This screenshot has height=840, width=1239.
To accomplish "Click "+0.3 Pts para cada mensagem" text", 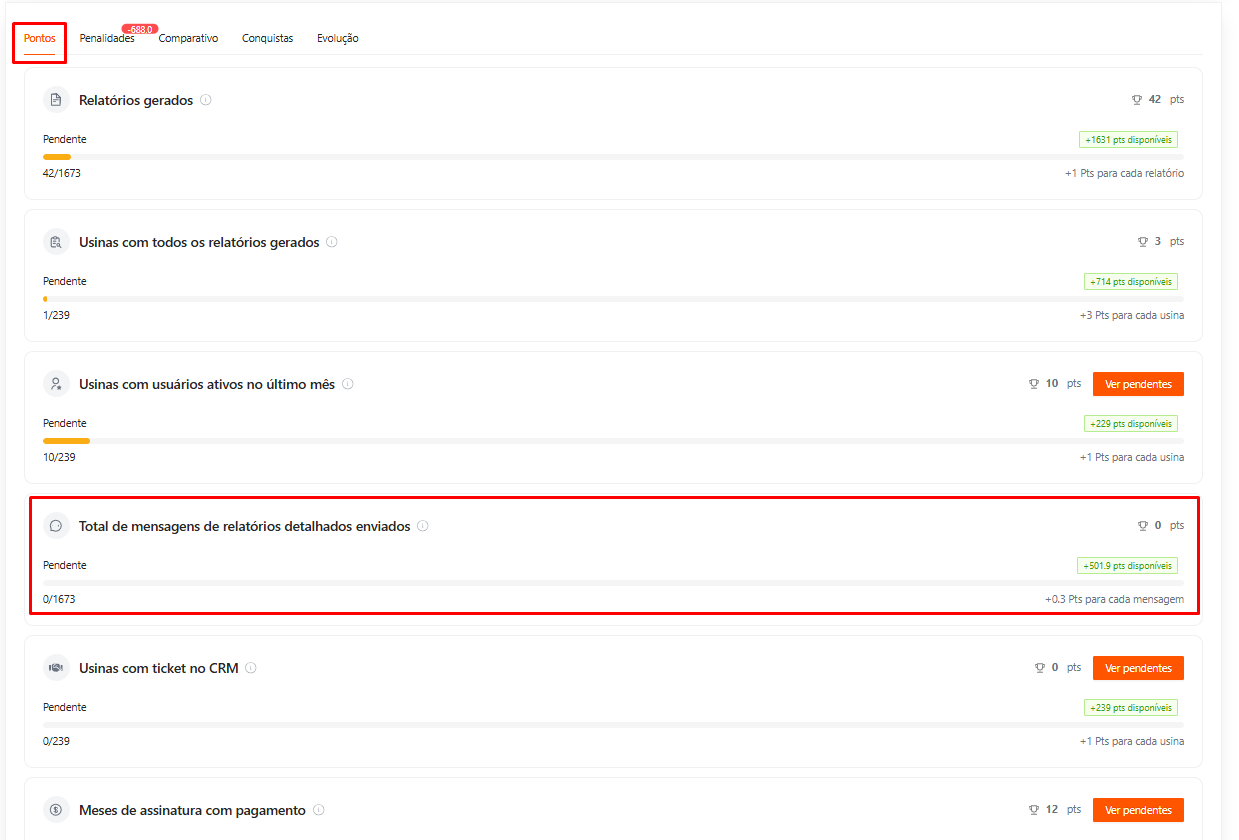I will click(x=1114, y=599).
